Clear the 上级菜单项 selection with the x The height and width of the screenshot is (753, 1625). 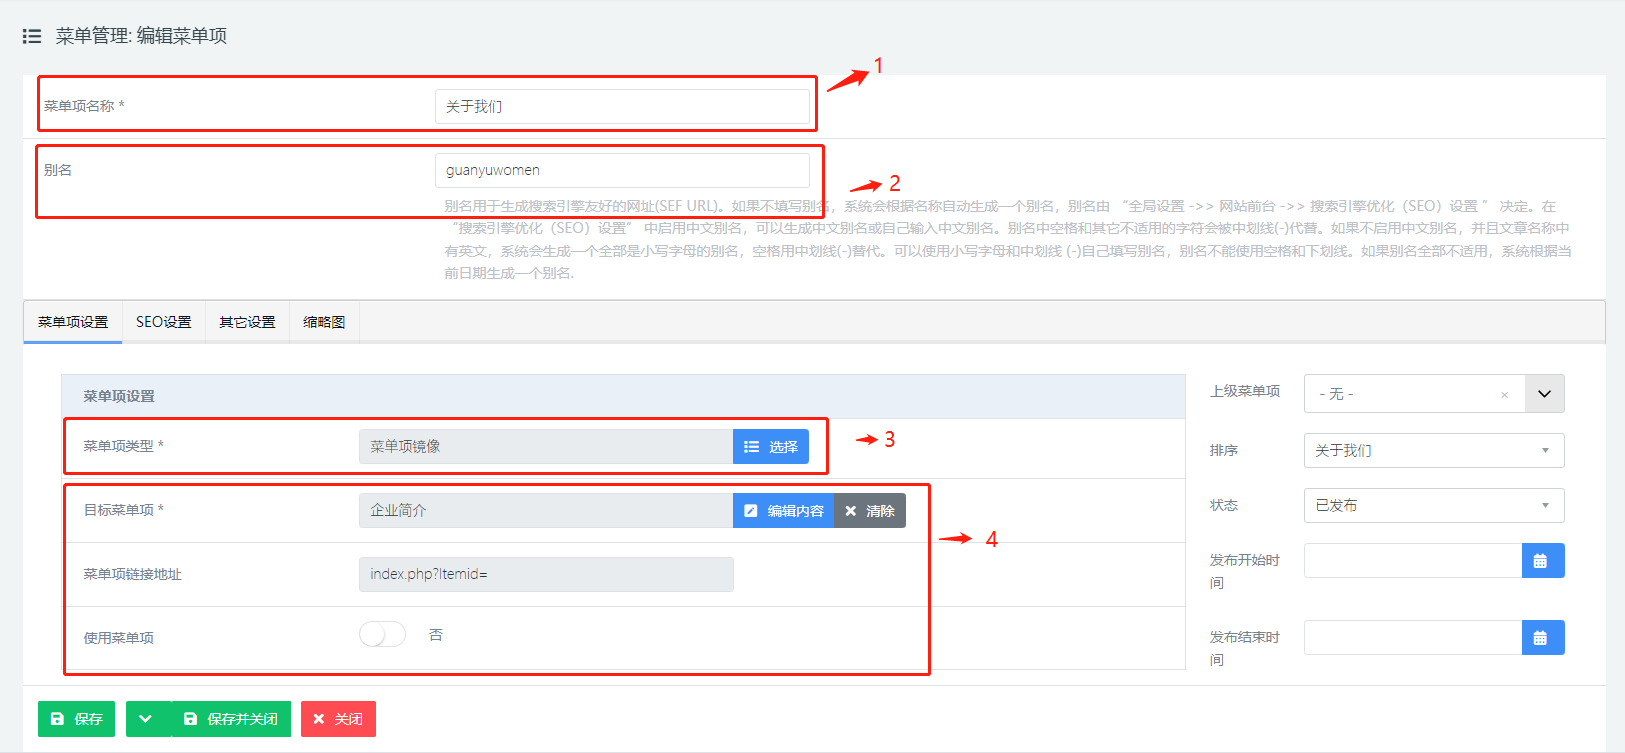click(1504, 395)
